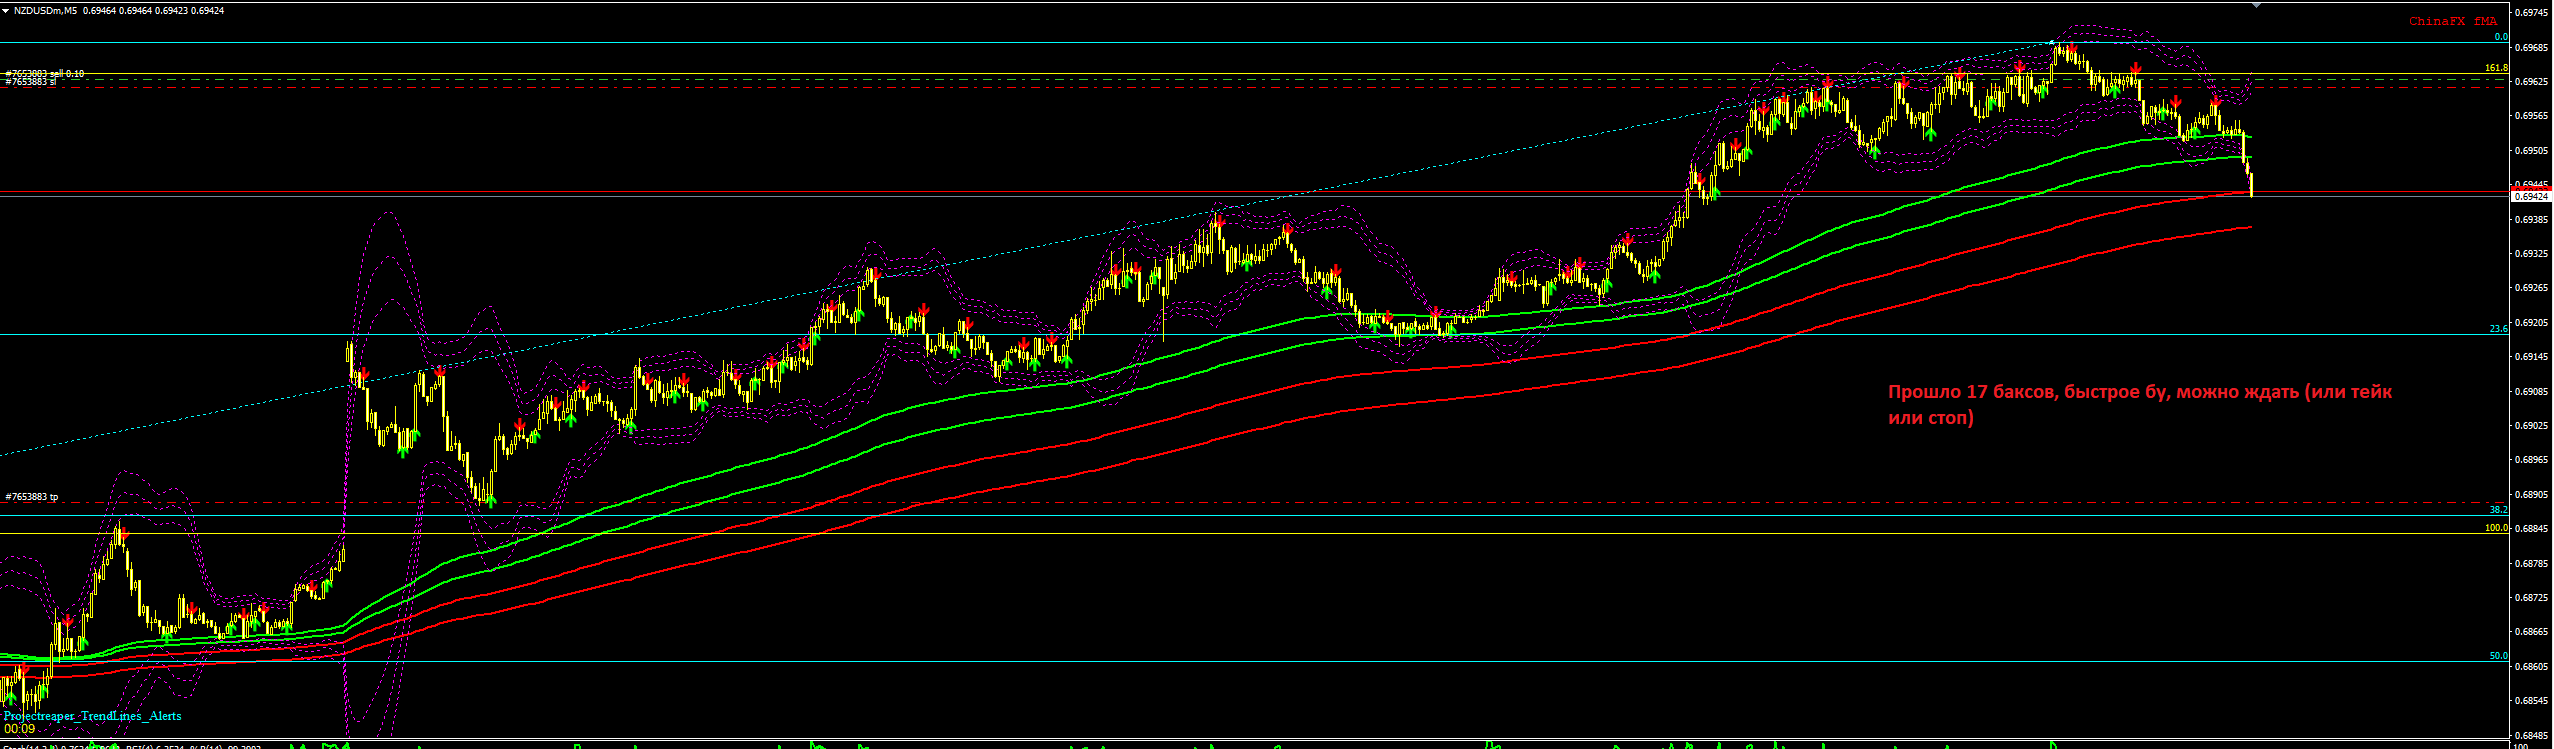
Task: Click the Fibonacci 50.0 level label
Action: (2499, 656)
